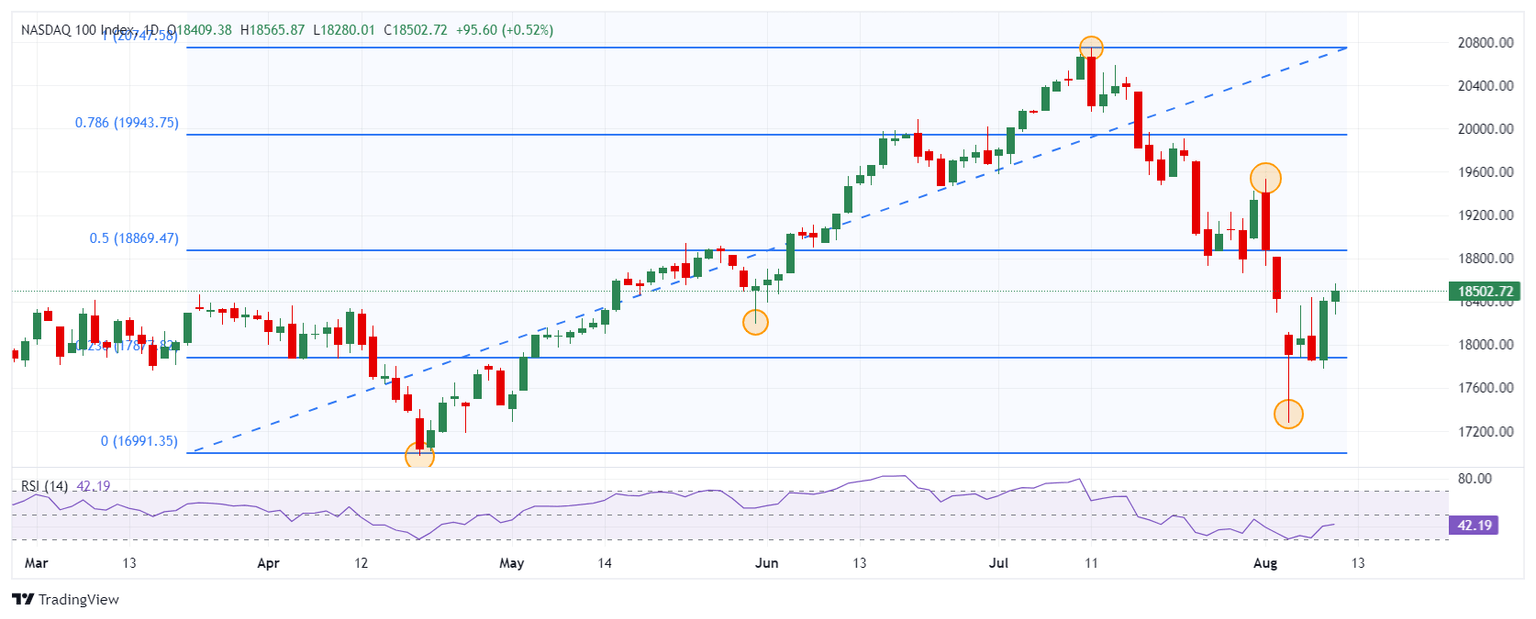Click the Aug label on the date axis
Image resolution: width=1536 pixels, height=619 pixels.
1264,563
